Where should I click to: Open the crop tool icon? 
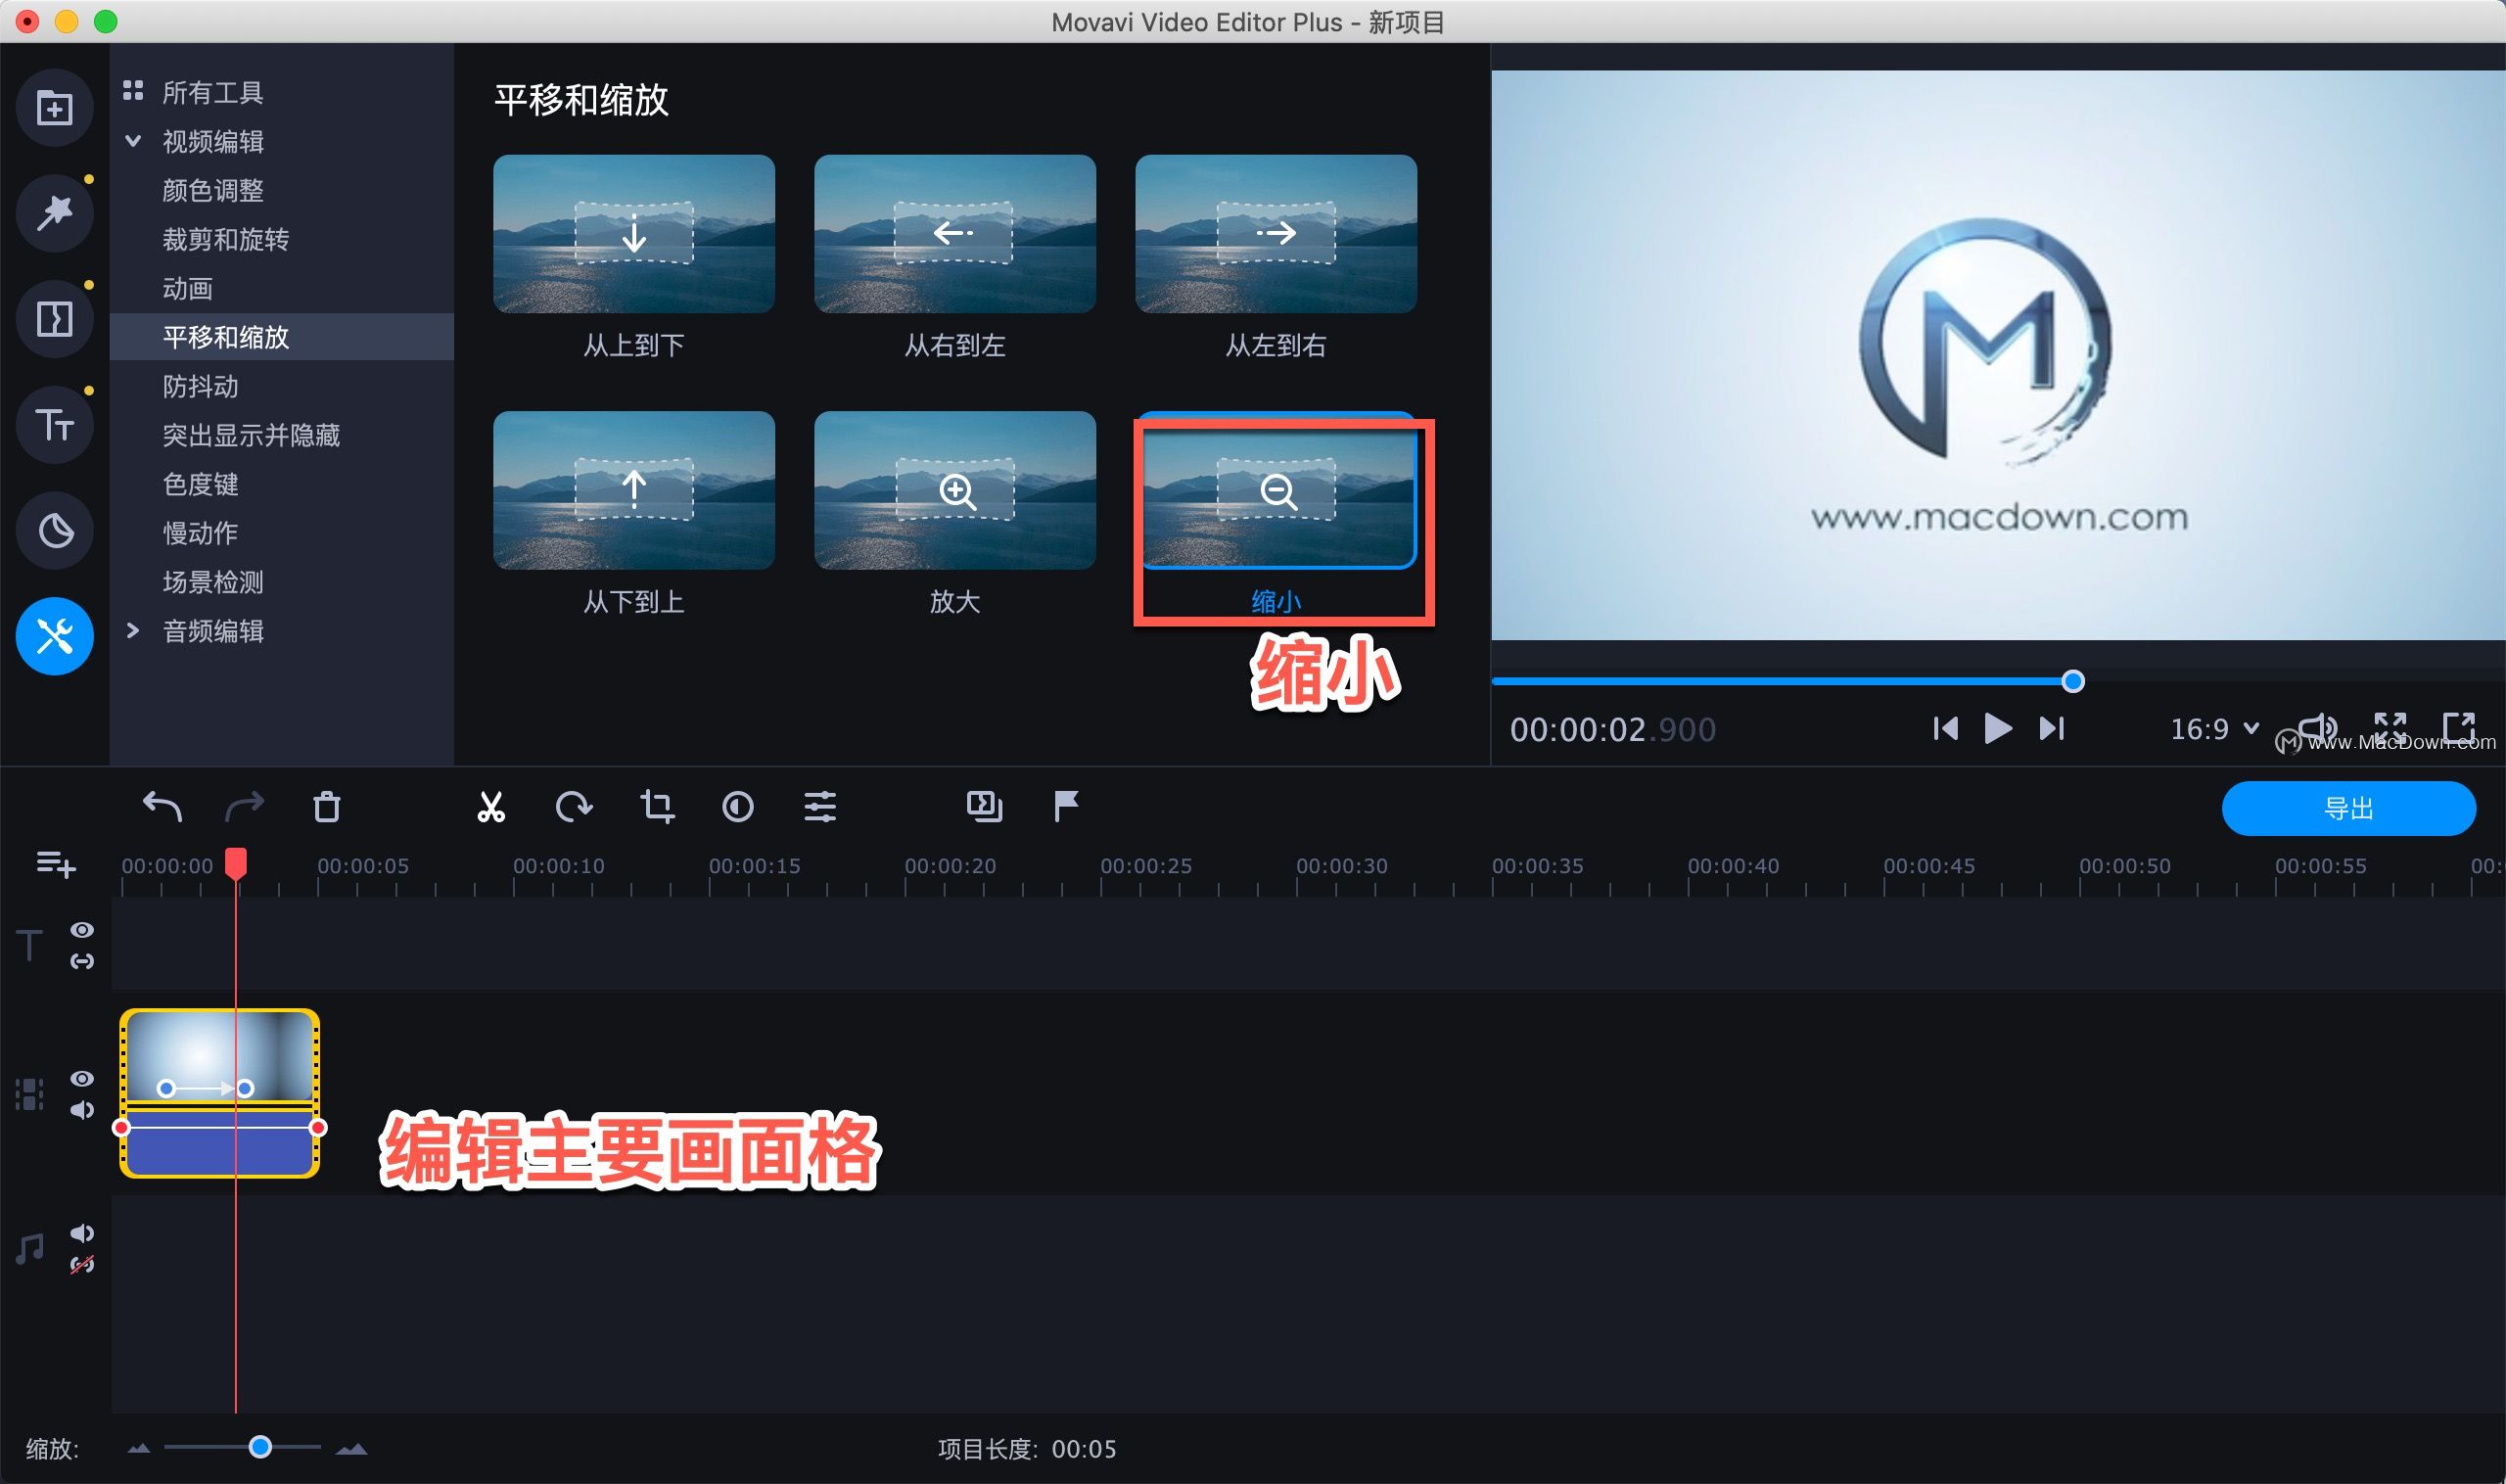[x=657, y=806]
